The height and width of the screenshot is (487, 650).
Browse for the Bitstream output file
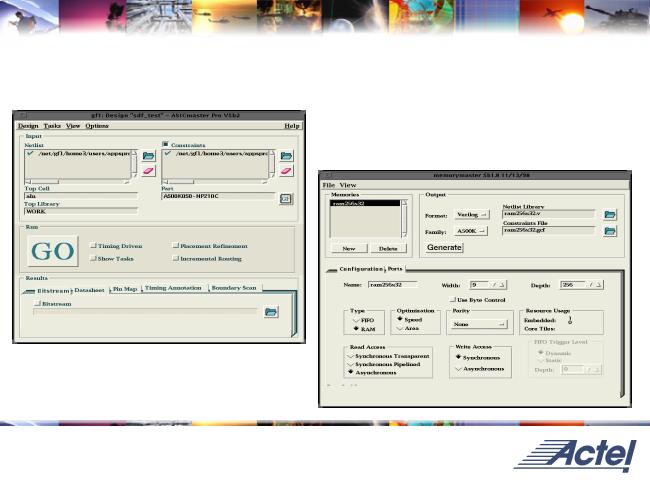click(270, 312)
